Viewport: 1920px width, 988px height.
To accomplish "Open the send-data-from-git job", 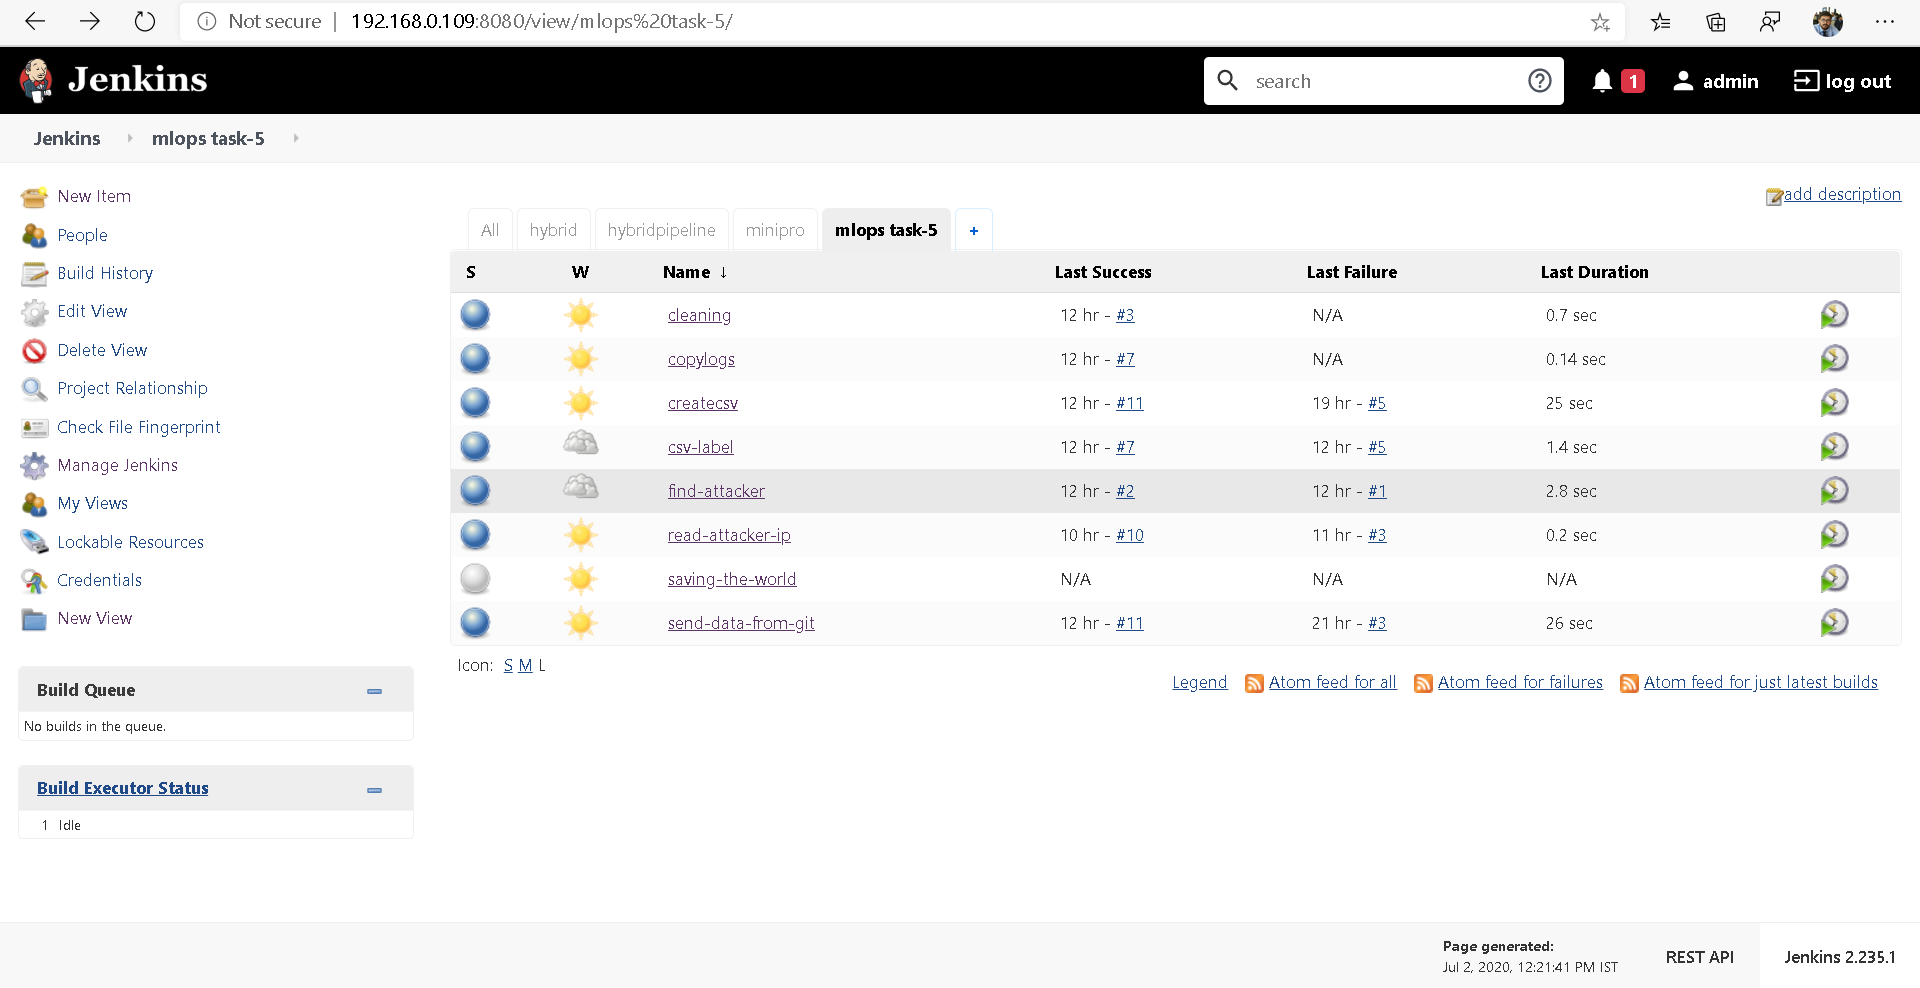I will tap(741, 623).
